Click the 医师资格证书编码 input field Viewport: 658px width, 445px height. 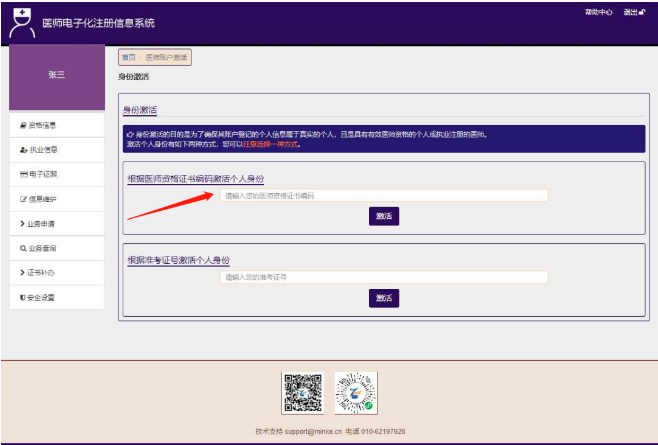(383, 196)
